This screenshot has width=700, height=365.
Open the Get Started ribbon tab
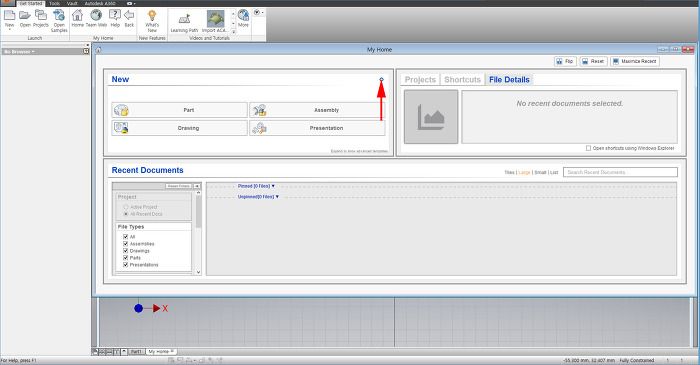pyautogui.click(x=31, y=4)
